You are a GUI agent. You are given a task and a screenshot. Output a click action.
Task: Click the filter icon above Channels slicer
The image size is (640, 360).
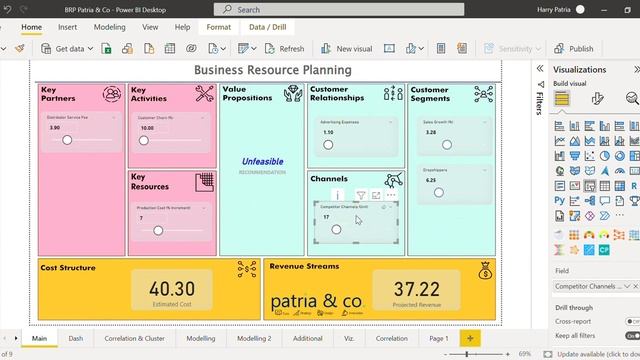[361, 195]
